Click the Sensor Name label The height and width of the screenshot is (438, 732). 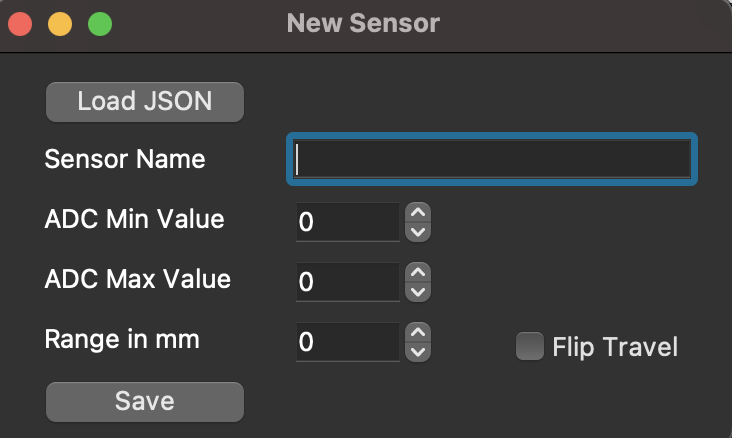tap(125, 158)
